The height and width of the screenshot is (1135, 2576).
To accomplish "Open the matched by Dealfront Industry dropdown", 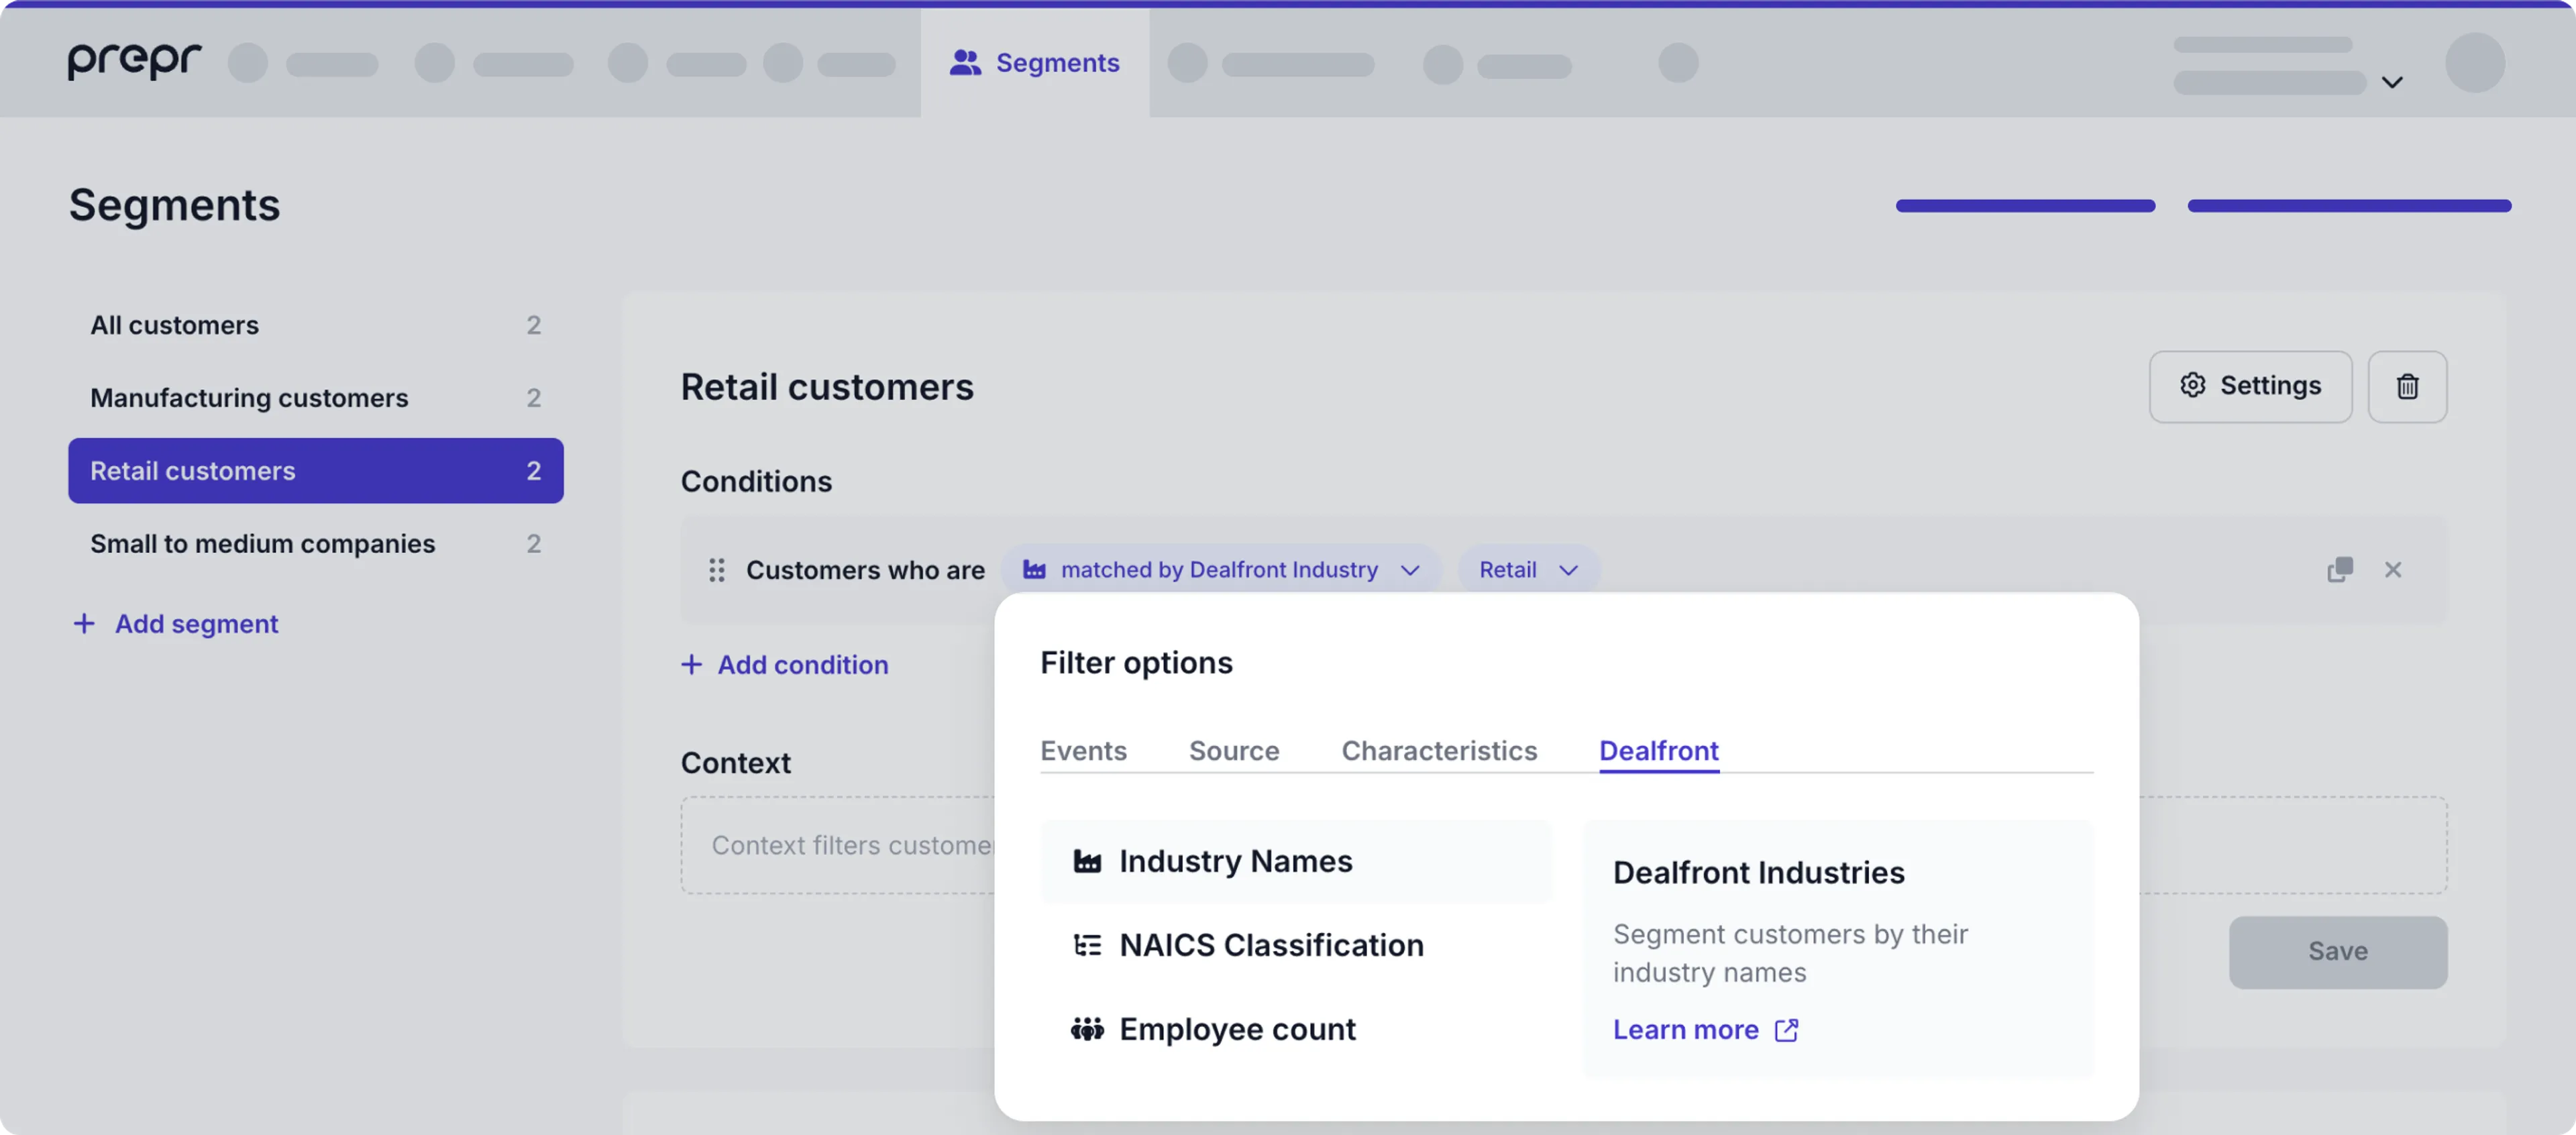I will click(1221, 569).
